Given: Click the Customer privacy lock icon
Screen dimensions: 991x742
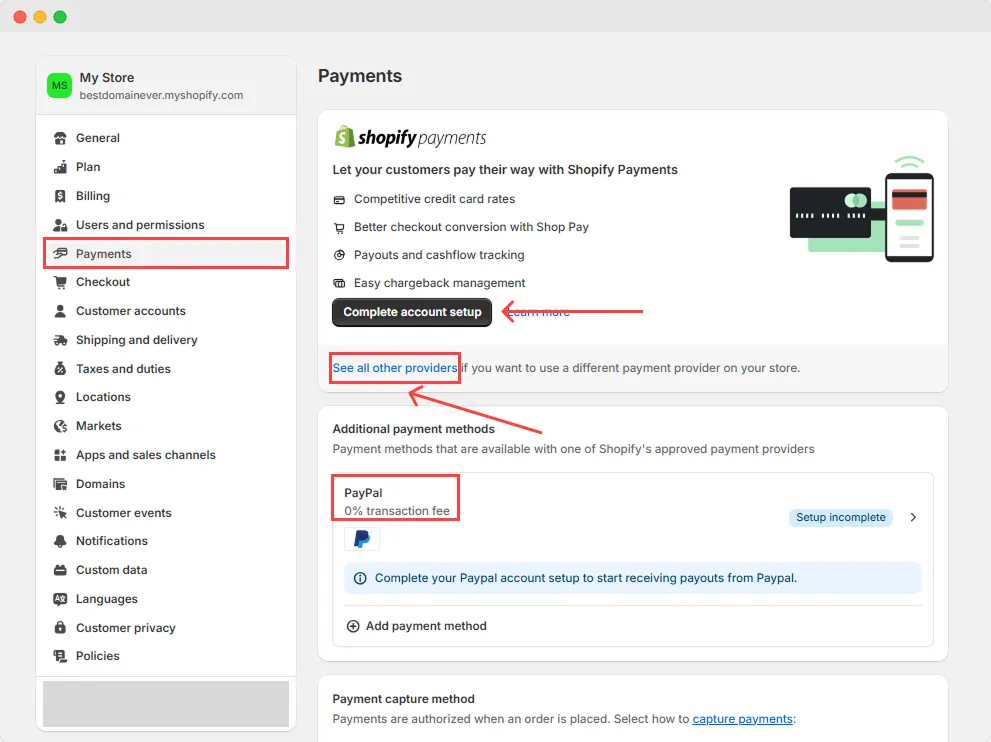Looking at the screenshot, I should [60, 627].
